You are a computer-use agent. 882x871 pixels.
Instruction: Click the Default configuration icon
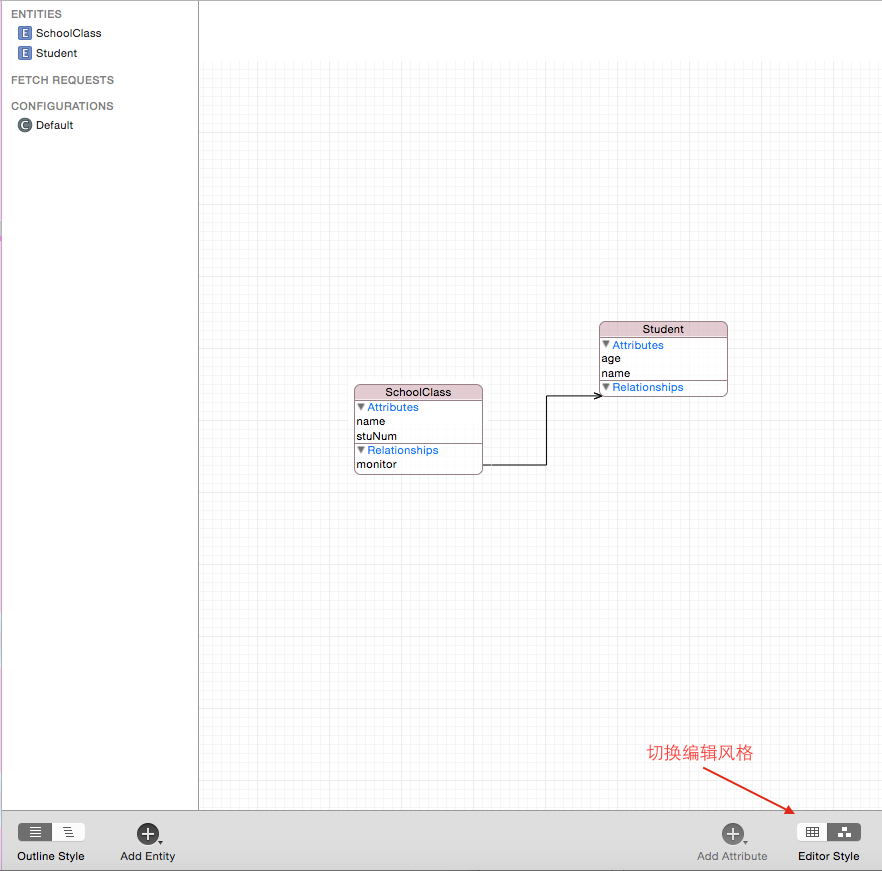coord(25,125)
